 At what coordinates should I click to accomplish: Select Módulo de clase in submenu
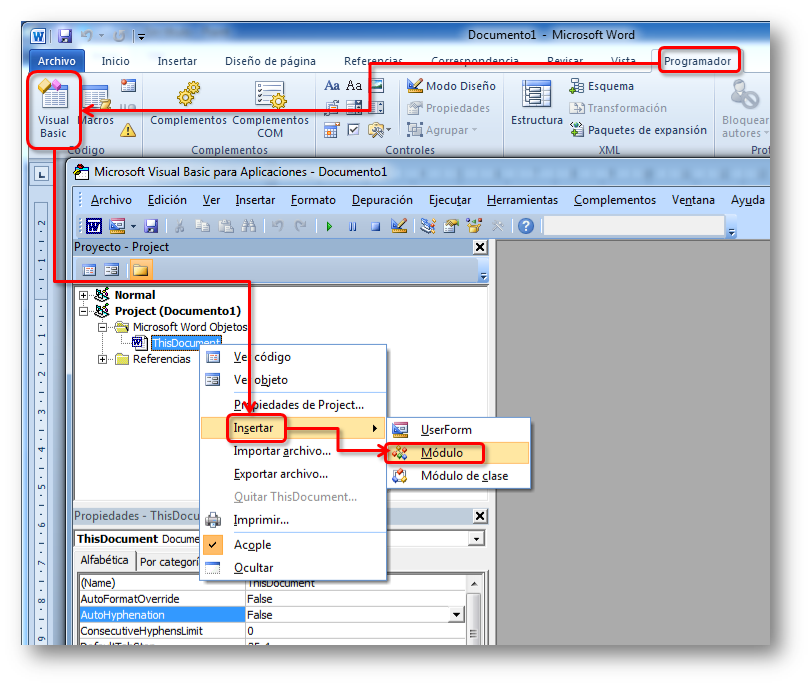click(x=459, y=476)
